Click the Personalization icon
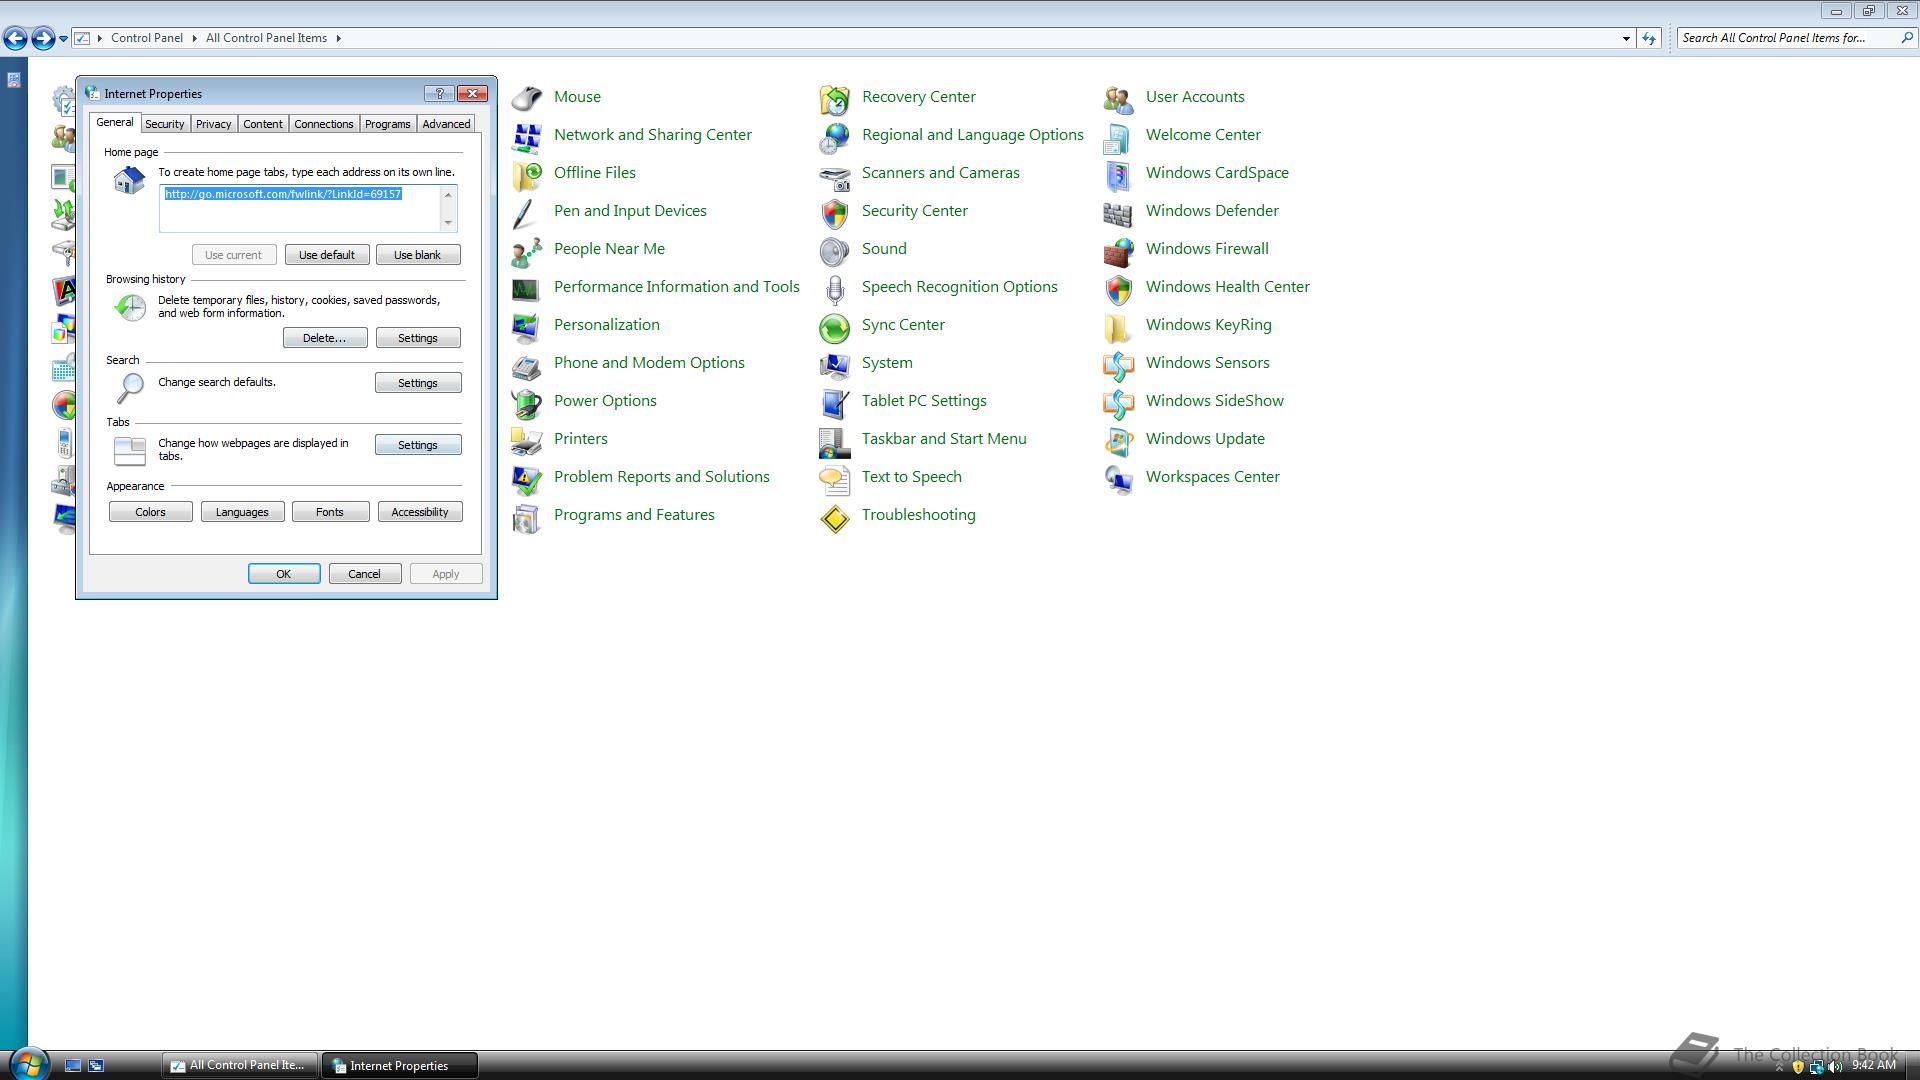Screen dimensions: 1920x1080 click(x=526, y=326)
